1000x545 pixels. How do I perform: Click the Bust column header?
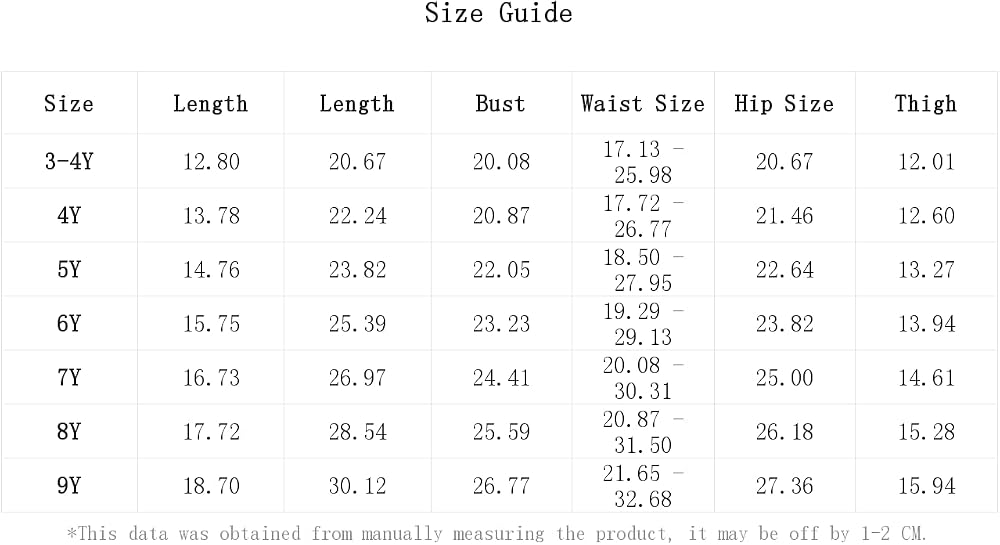coord(501,103)
